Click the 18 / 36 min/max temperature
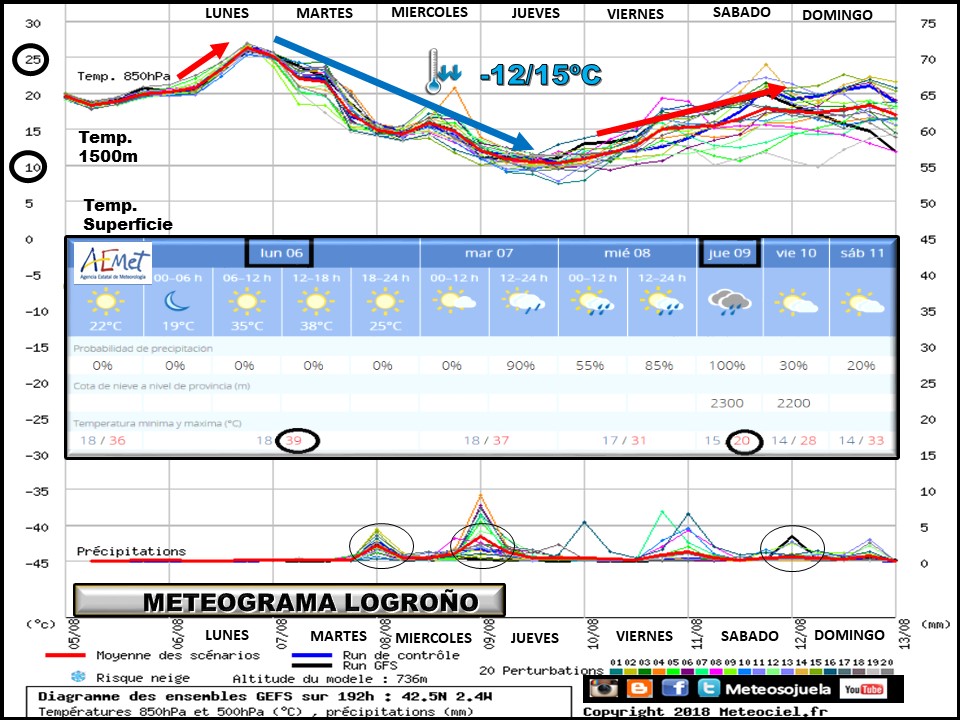Screen dimensions: 960x720 [x=102, y=440]
